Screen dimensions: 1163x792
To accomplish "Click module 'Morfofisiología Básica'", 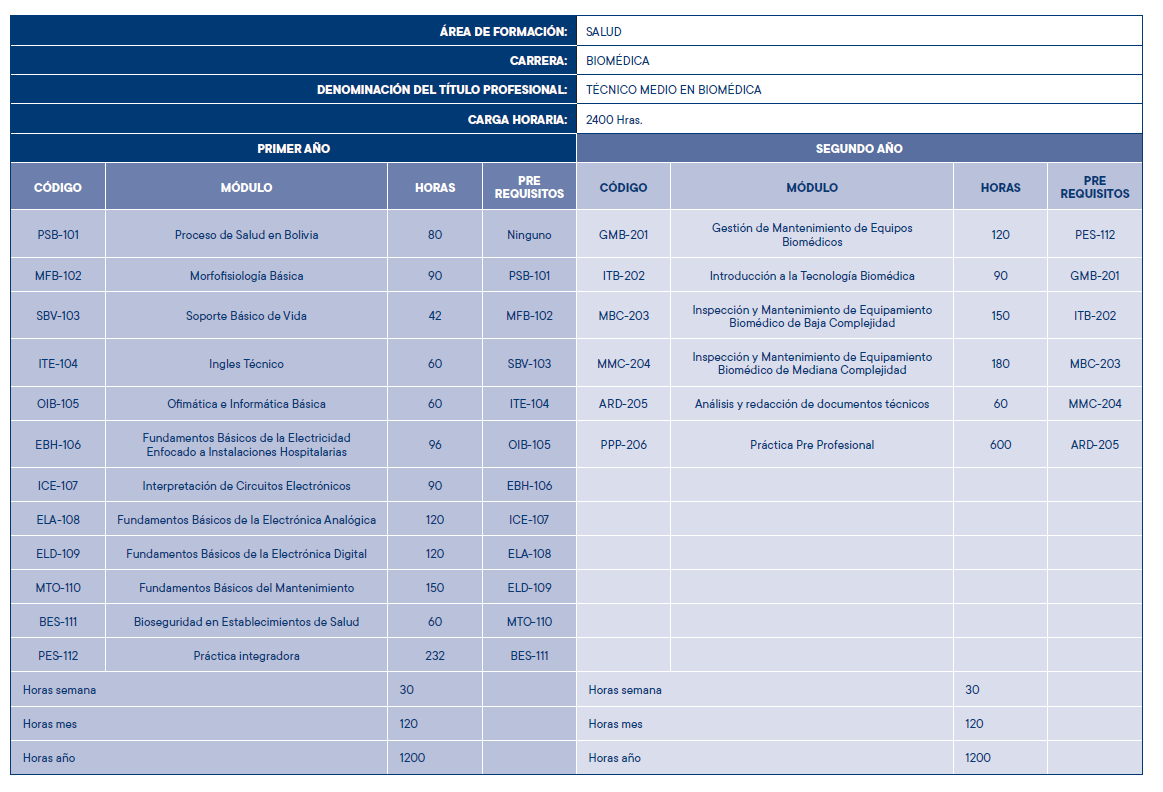I will 246,275.
